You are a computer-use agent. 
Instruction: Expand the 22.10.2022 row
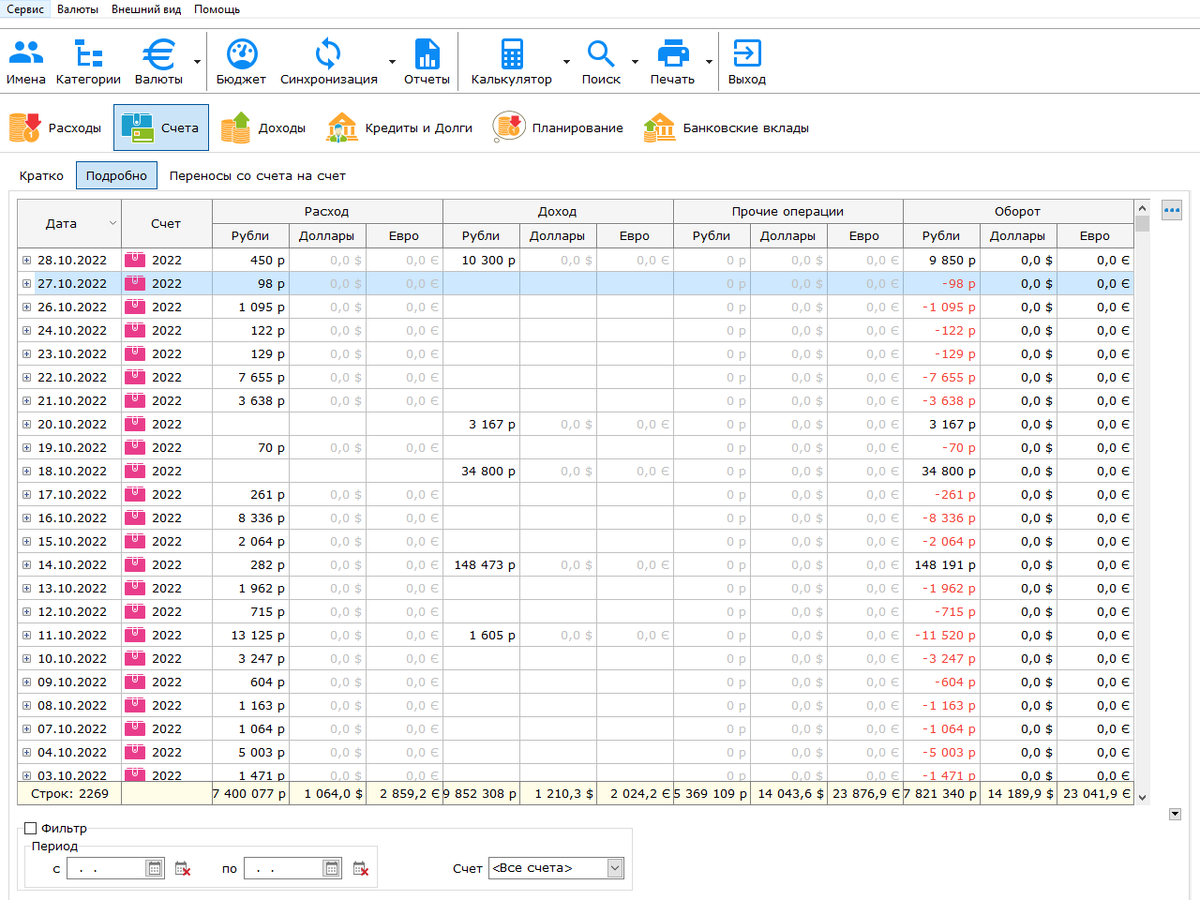(27, 377)
